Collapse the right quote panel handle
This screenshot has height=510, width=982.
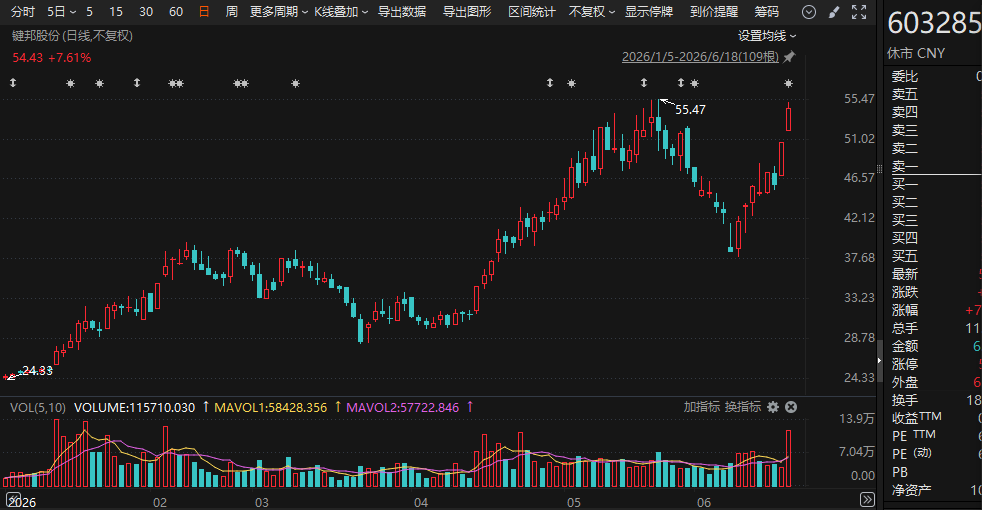[x=879, y=360]
